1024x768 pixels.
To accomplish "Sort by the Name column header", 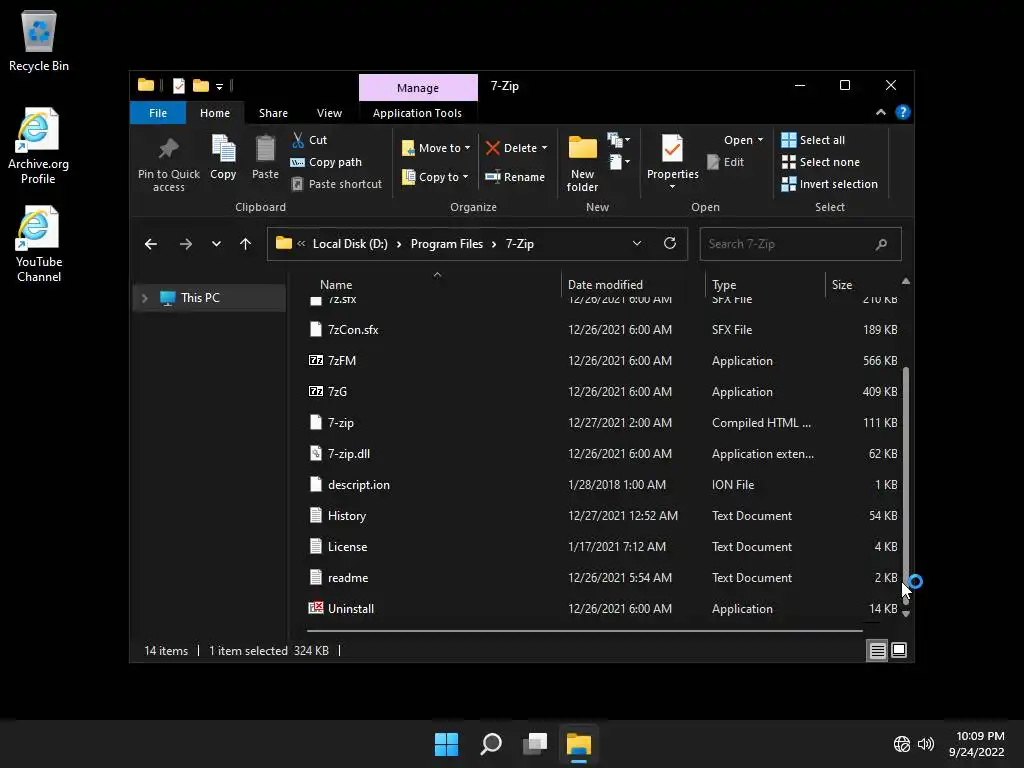I will click(336, 285).
